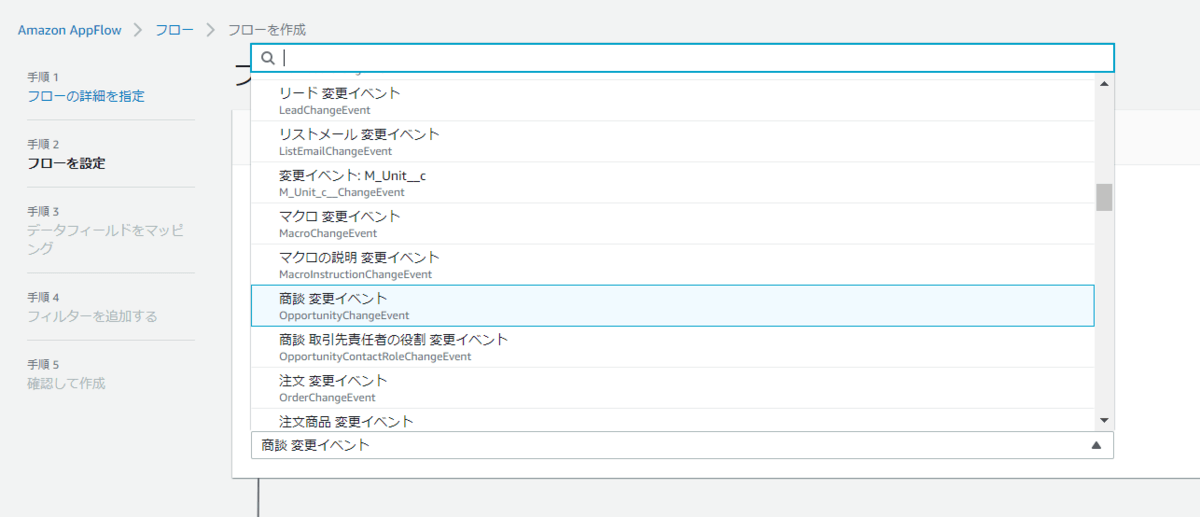Select リード 変更イベント option
The height and width of the screenshot is (517, 1200).
pyautogui.click(x=673, y=101)
